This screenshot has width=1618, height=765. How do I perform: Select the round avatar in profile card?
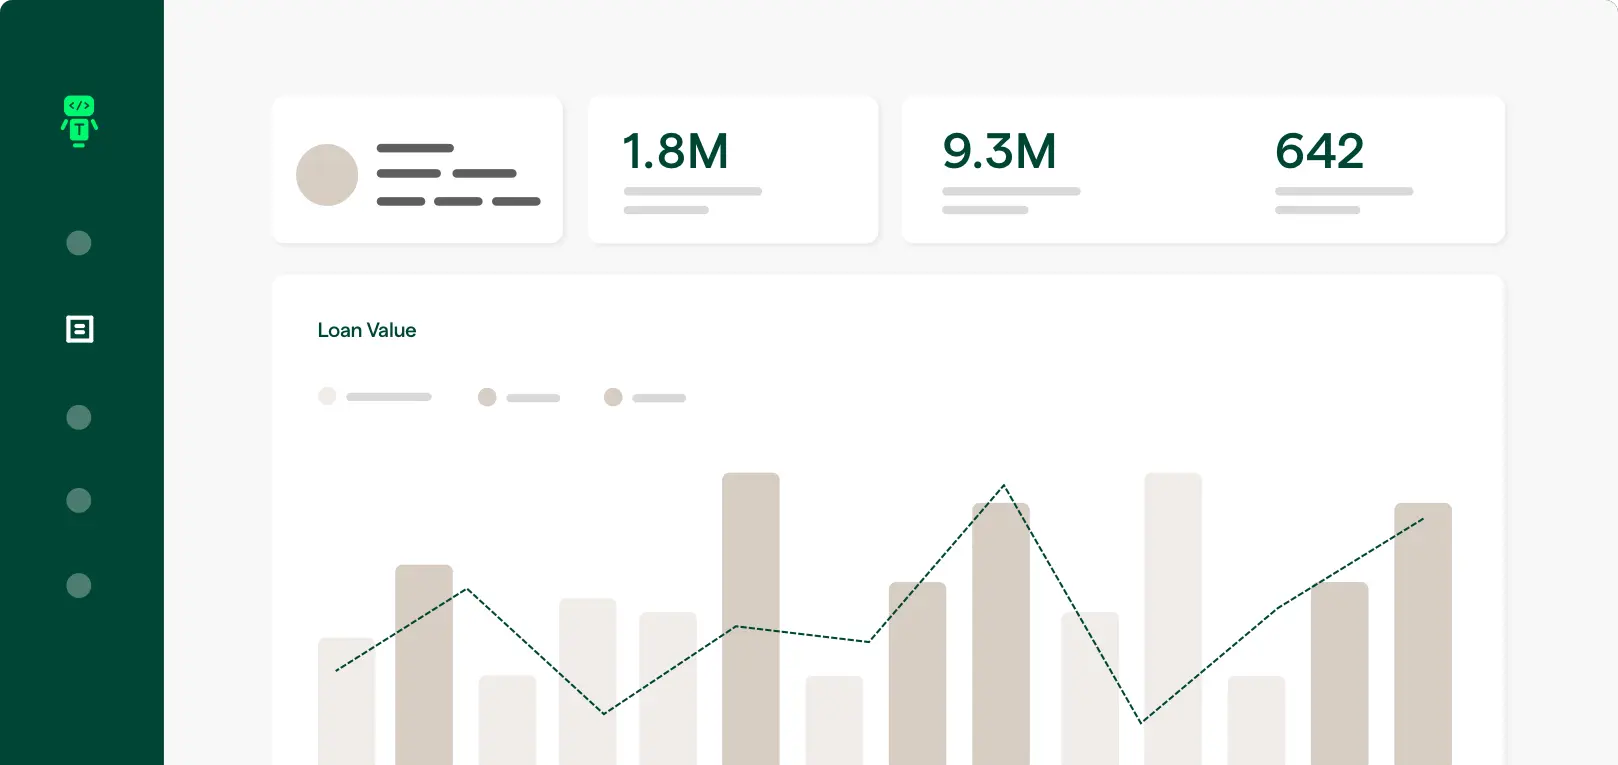click(327, 175)
